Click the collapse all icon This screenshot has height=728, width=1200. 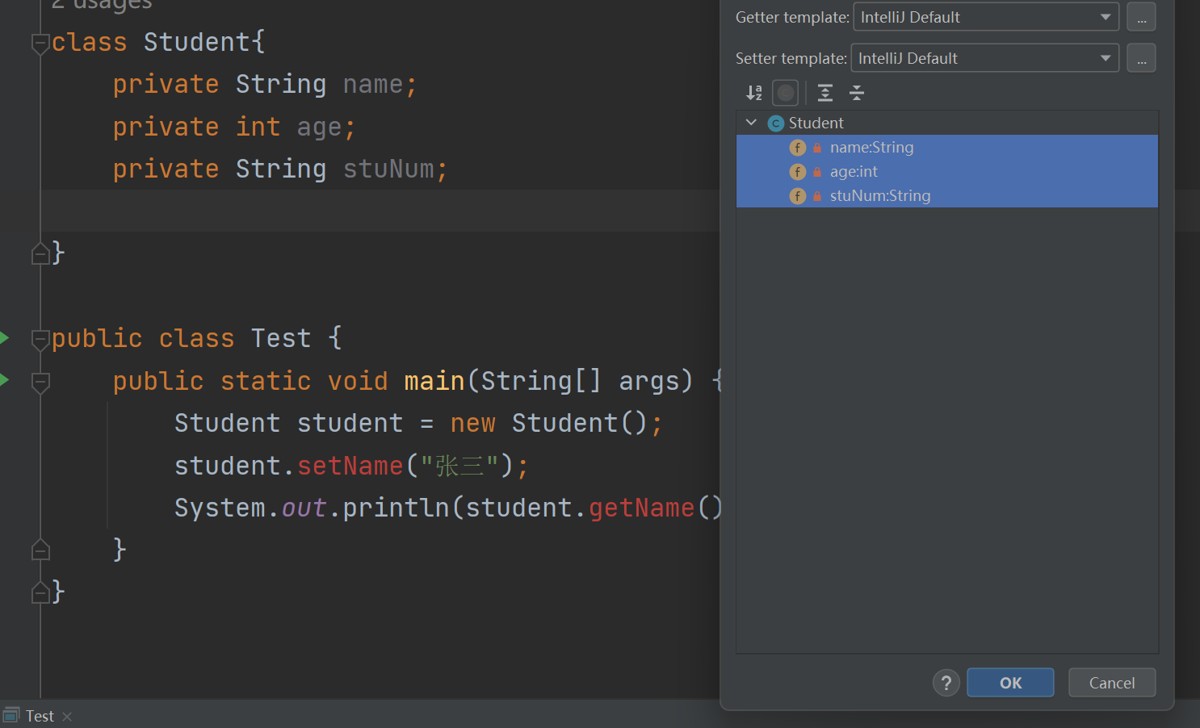coord(857,93)
